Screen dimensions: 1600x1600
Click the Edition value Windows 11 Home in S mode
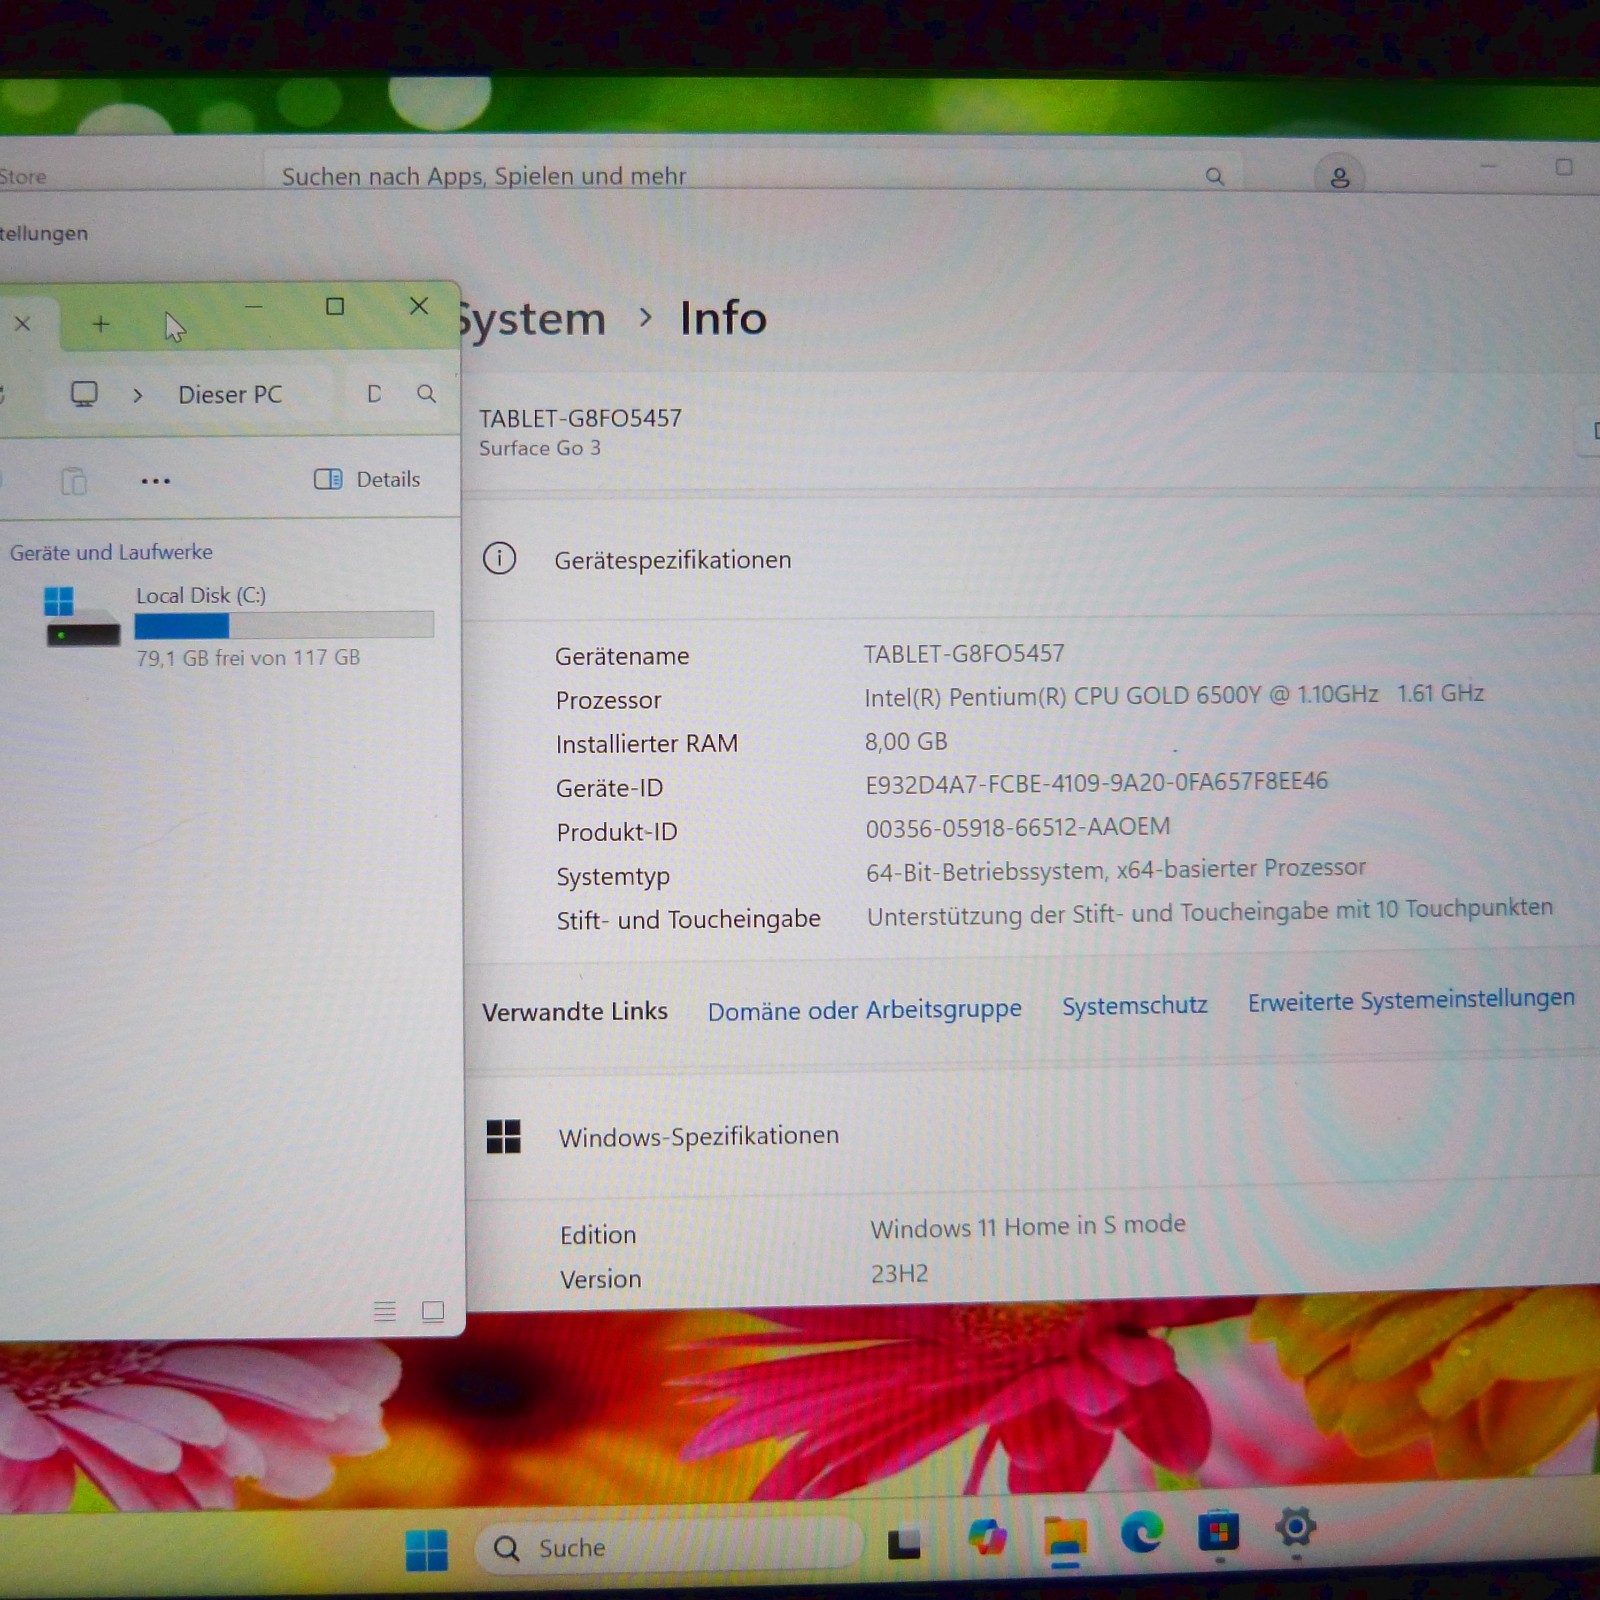point(1028,1227)
